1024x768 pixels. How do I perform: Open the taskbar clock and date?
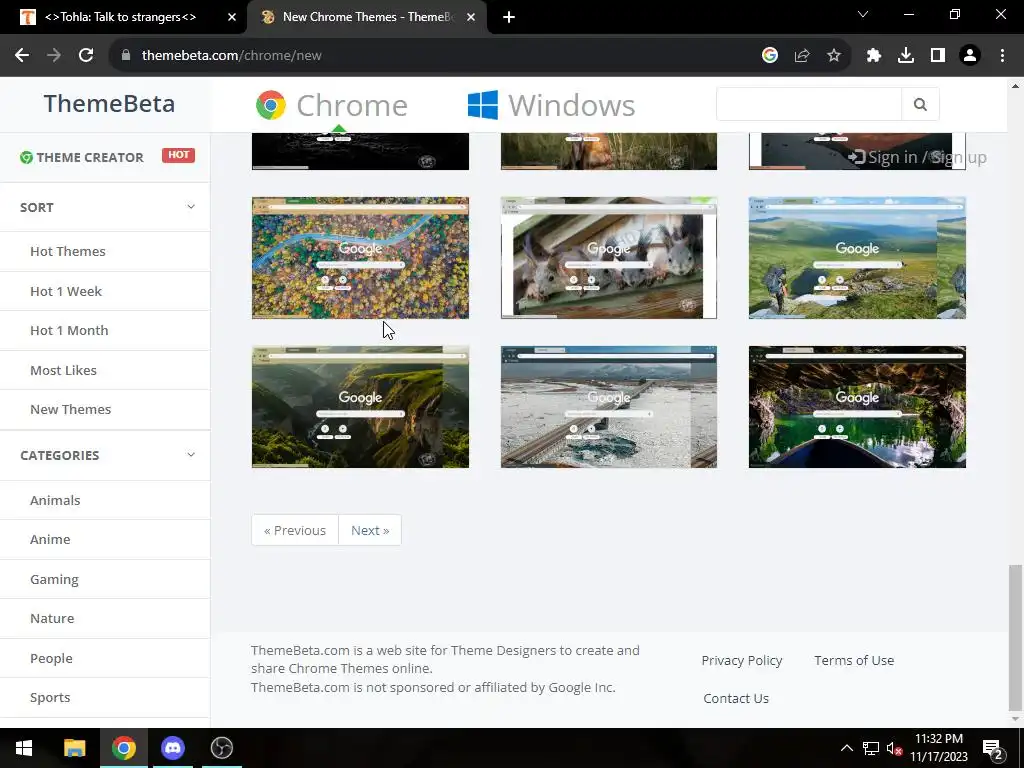(x=939, y=748)
